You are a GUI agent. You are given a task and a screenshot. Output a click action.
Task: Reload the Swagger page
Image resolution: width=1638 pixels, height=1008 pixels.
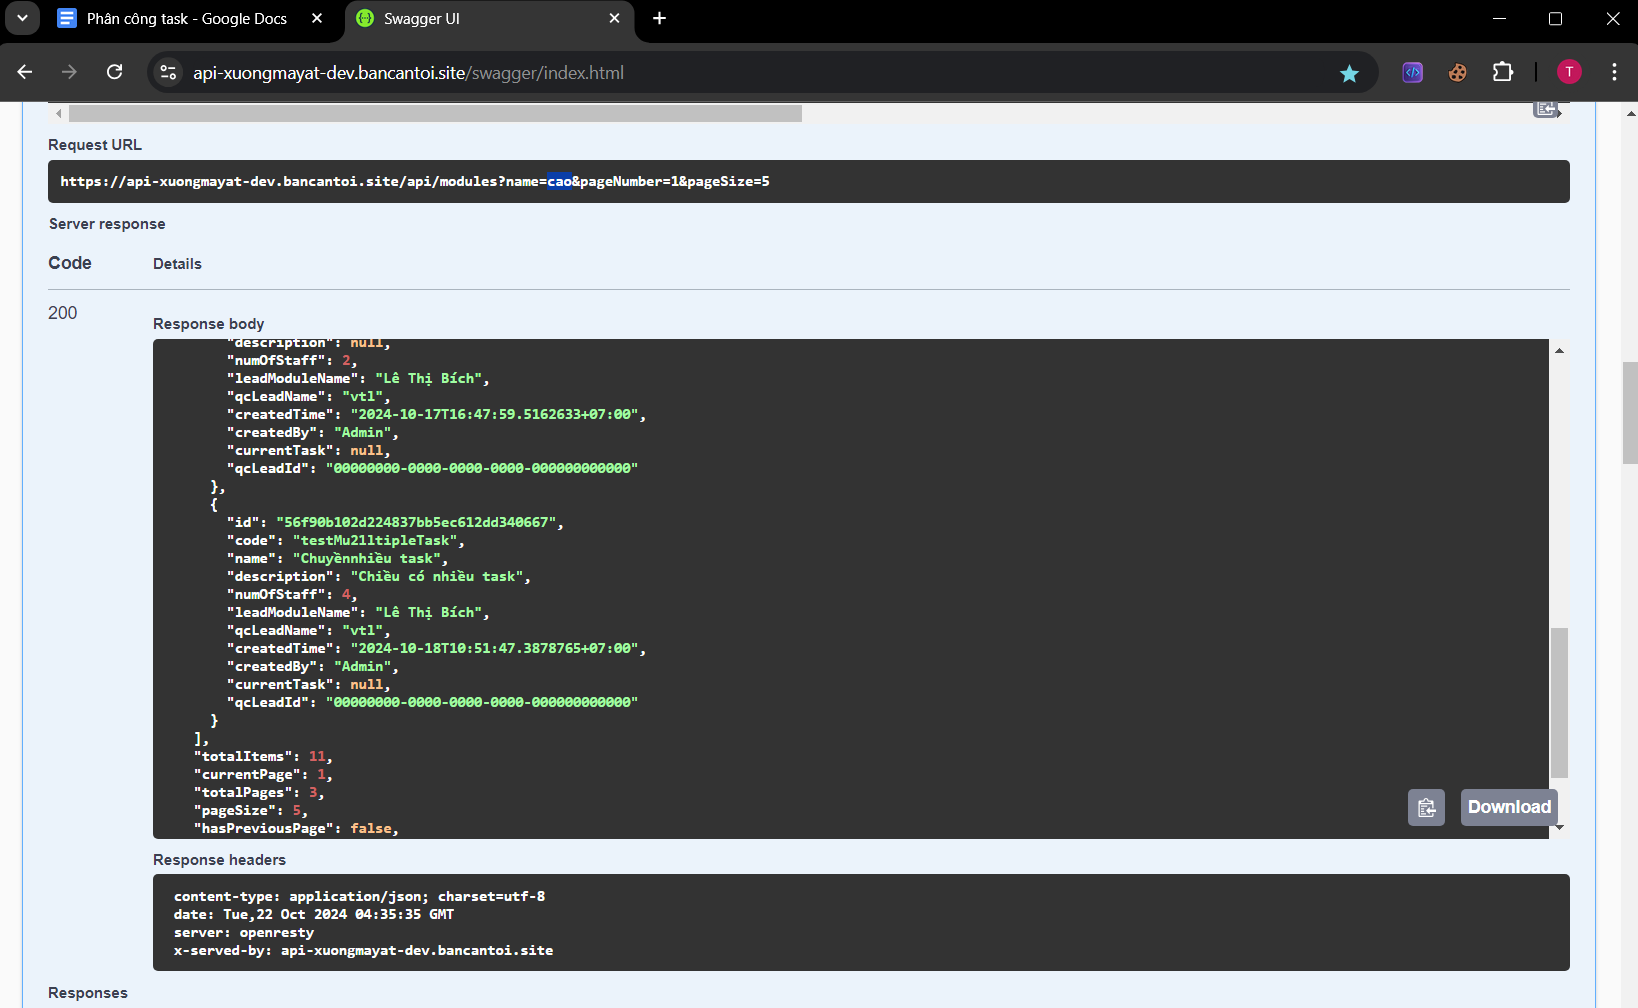pyautogui.click(x=115, y=72)
